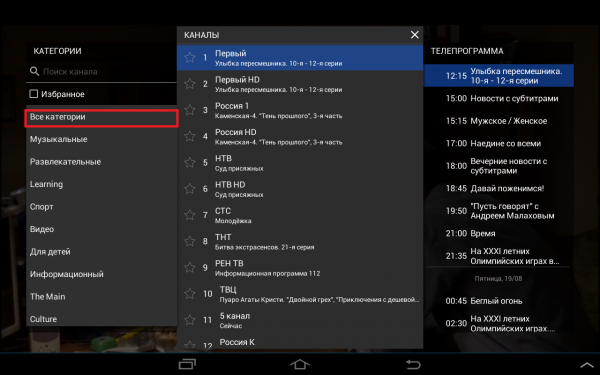
Task: Open The Main category
Action: [x=101, y=297]
